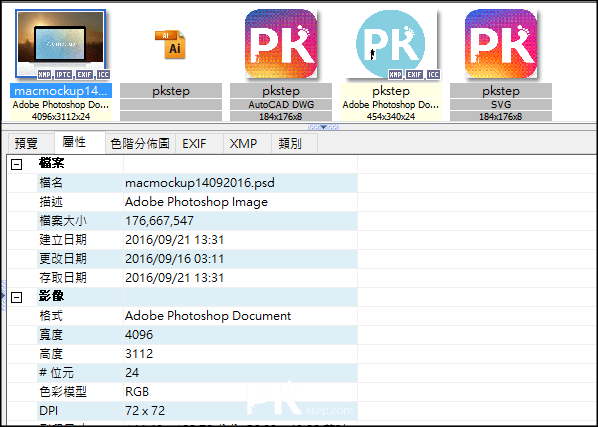
Task: Click the SVG format label
Action: click(501, 104)
